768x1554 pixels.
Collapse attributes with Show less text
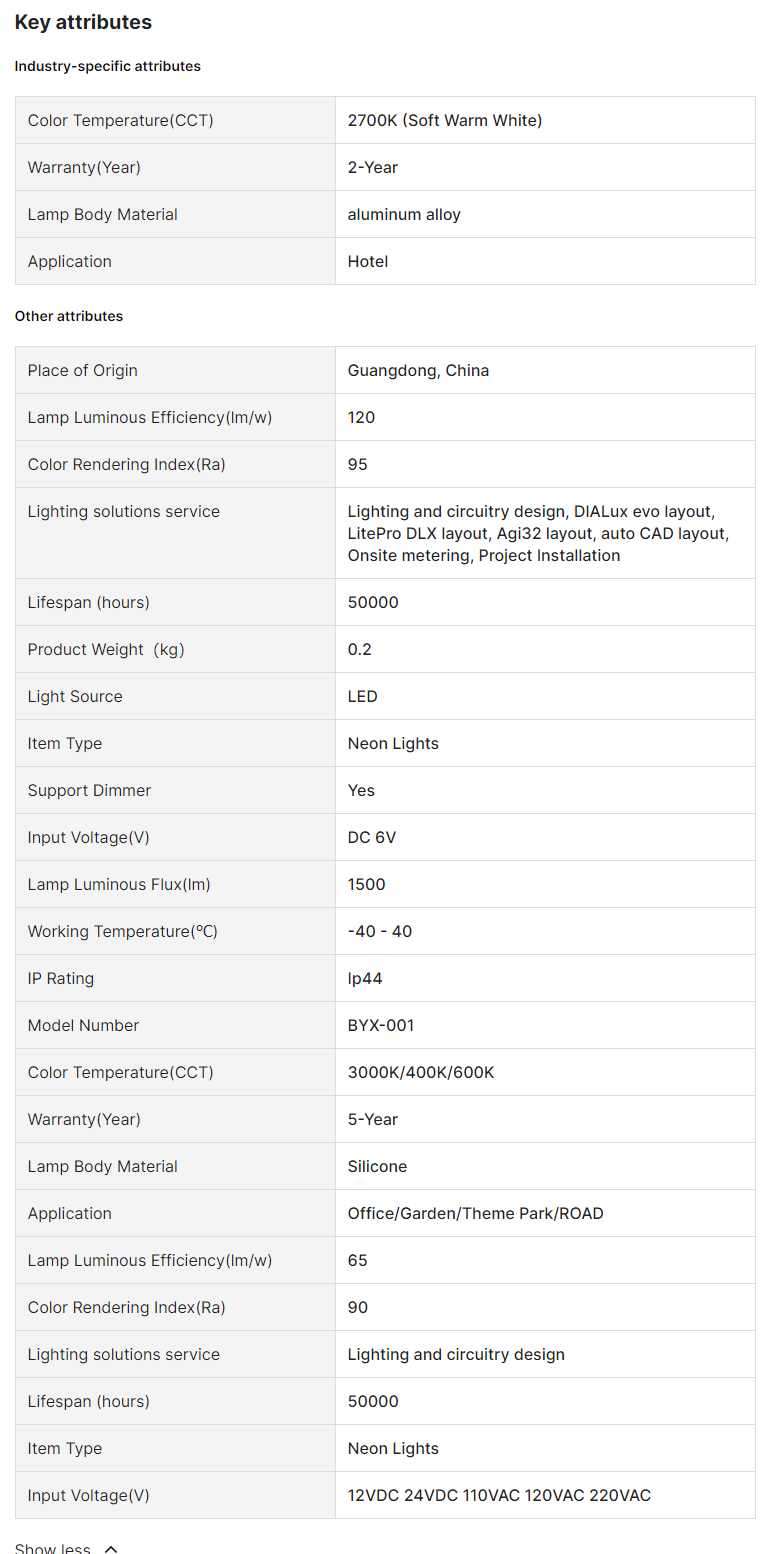[53, 1548]
